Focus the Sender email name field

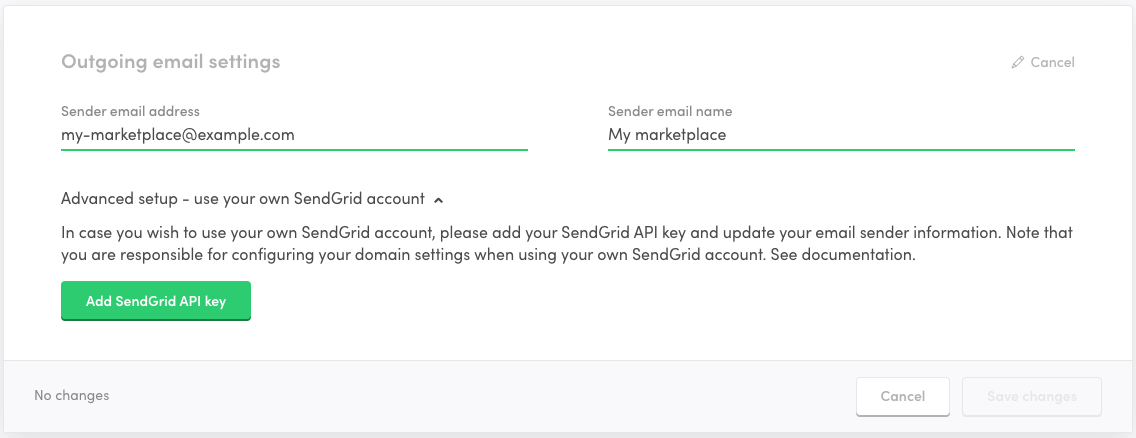[x=840, y=134]
